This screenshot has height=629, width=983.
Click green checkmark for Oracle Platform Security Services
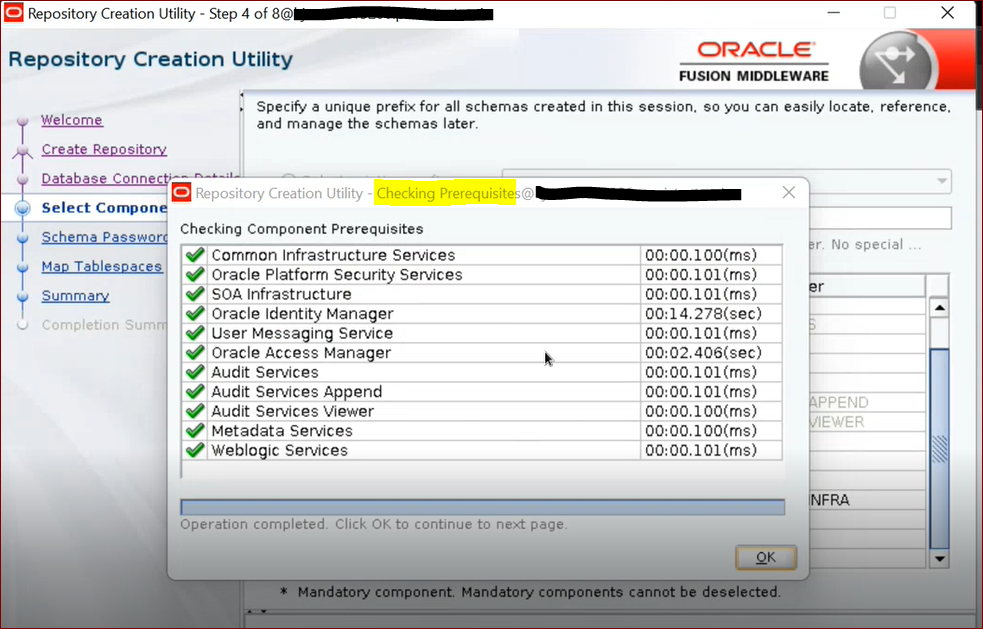195,274
